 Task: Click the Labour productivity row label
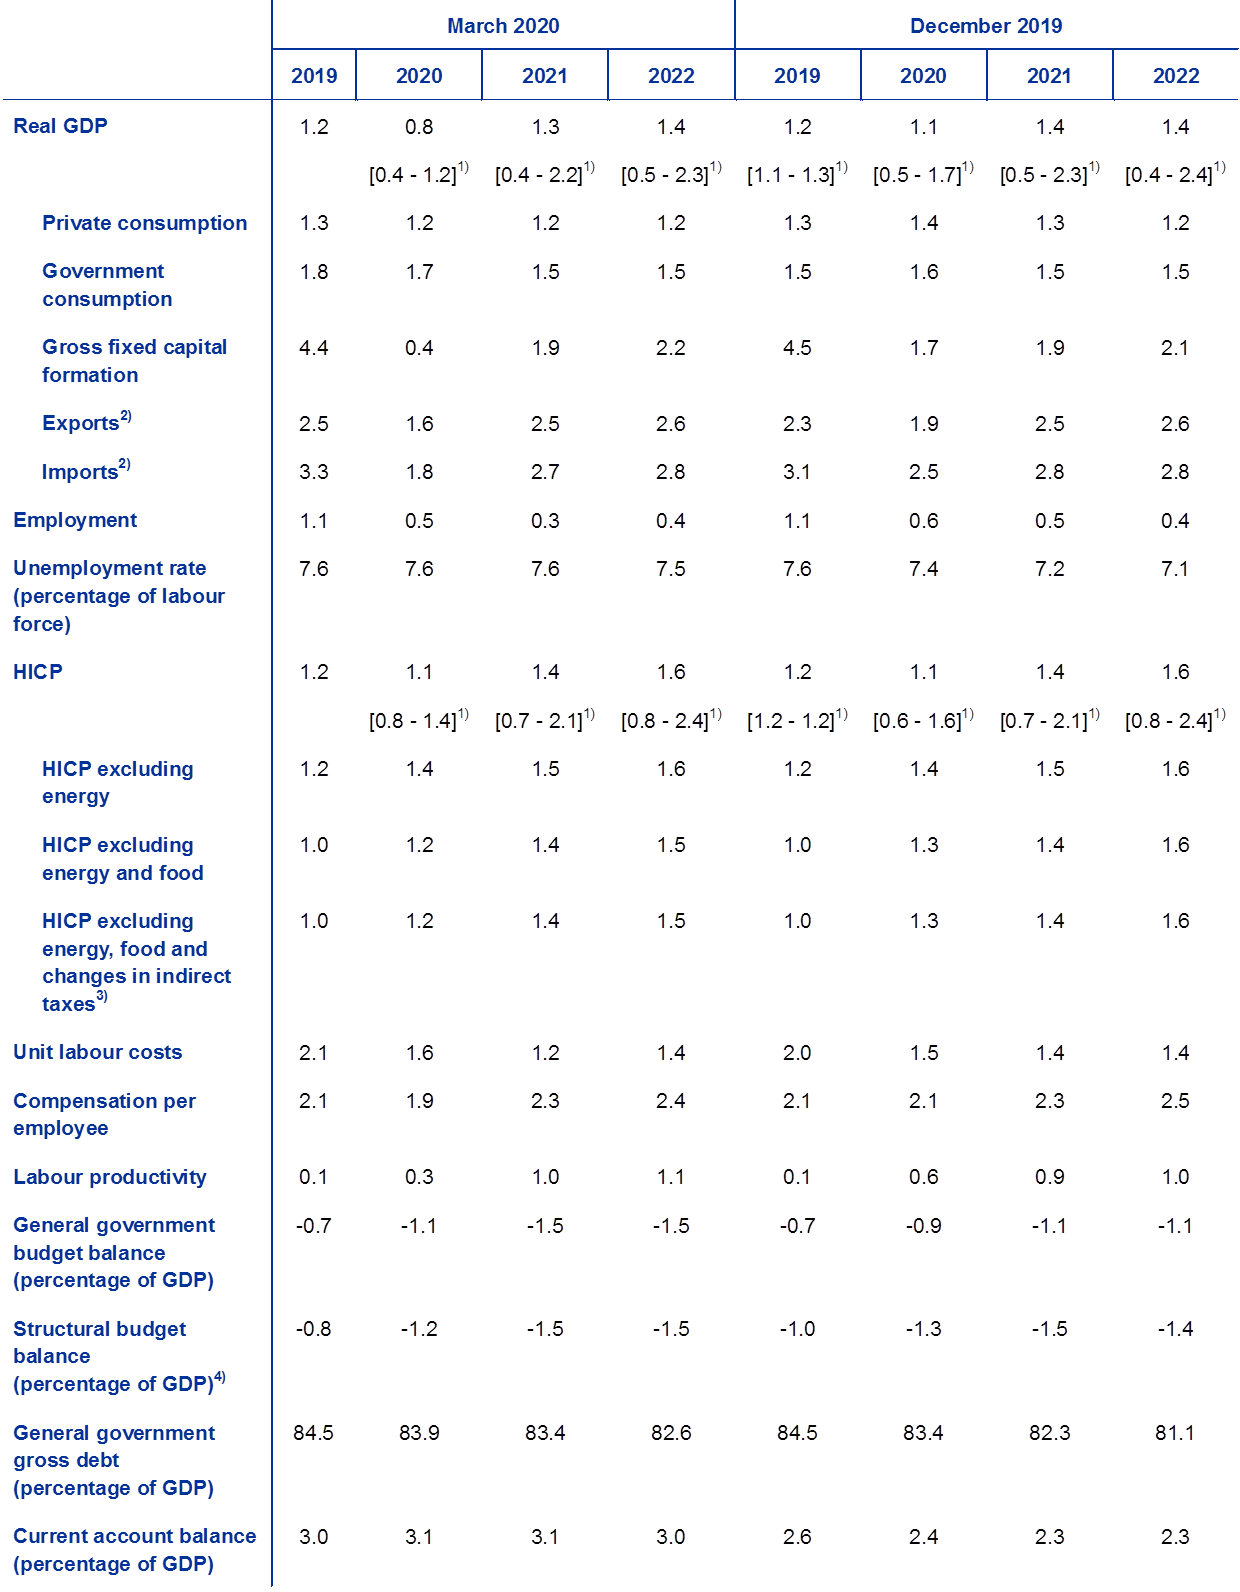click(109, 1177)
